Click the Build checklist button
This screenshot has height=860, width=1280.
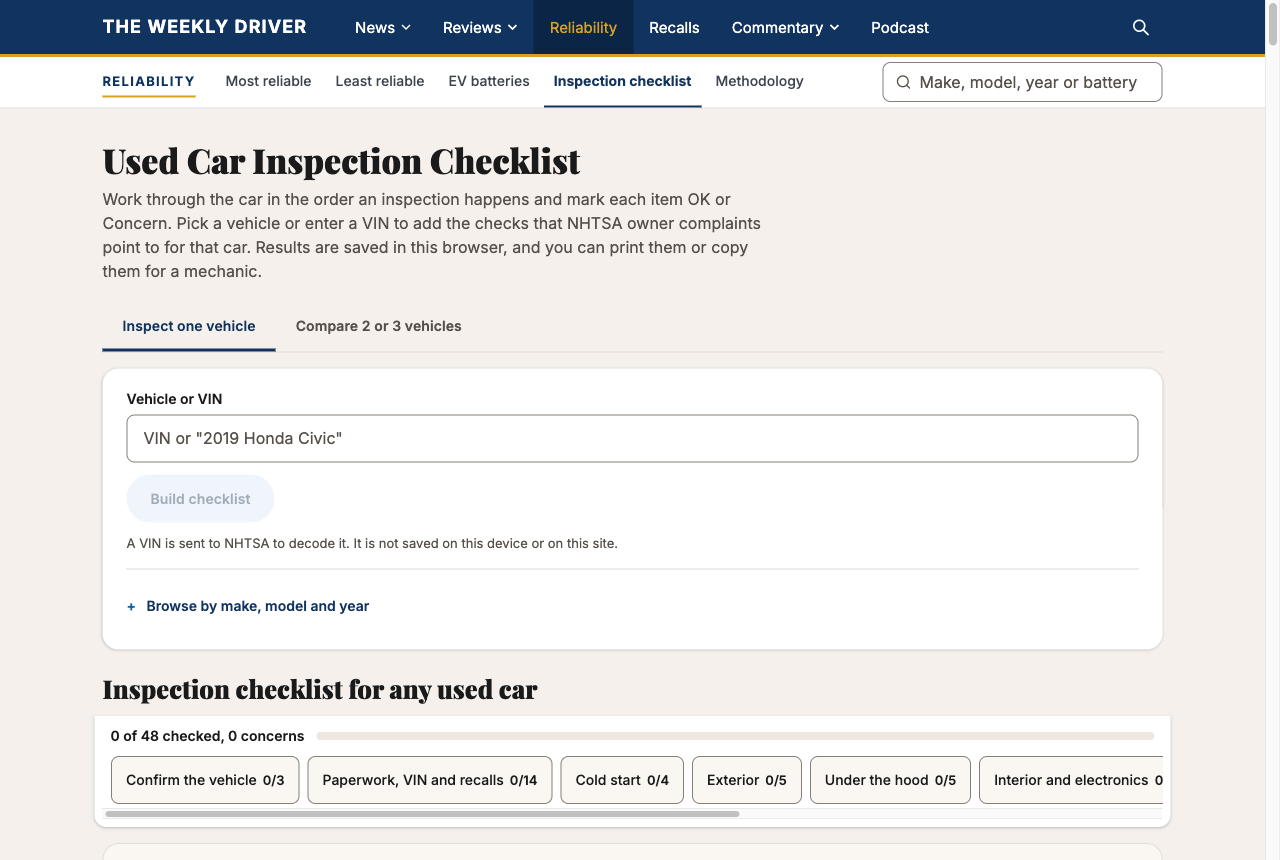coord(200,499)
